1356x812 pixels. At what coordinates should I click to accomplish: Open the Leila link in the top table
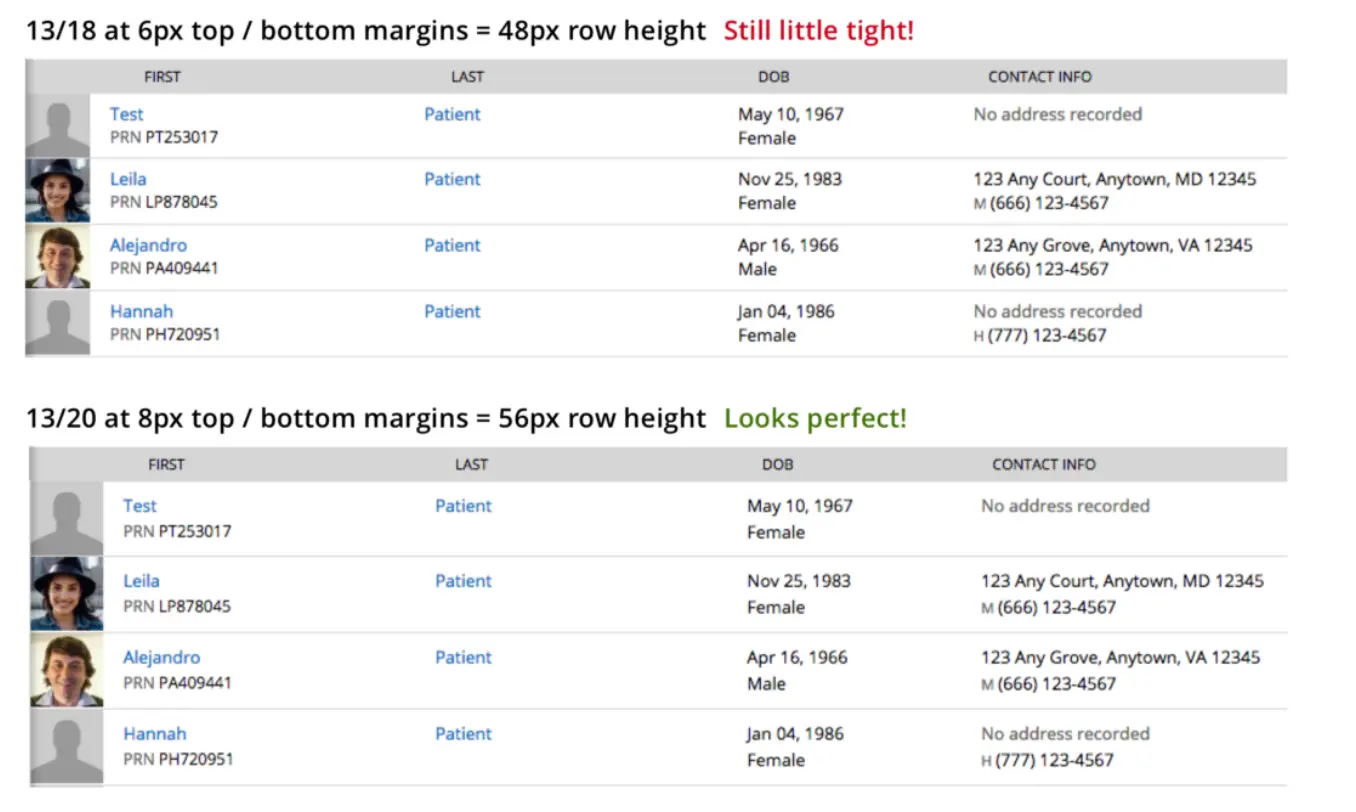point(128,179)
